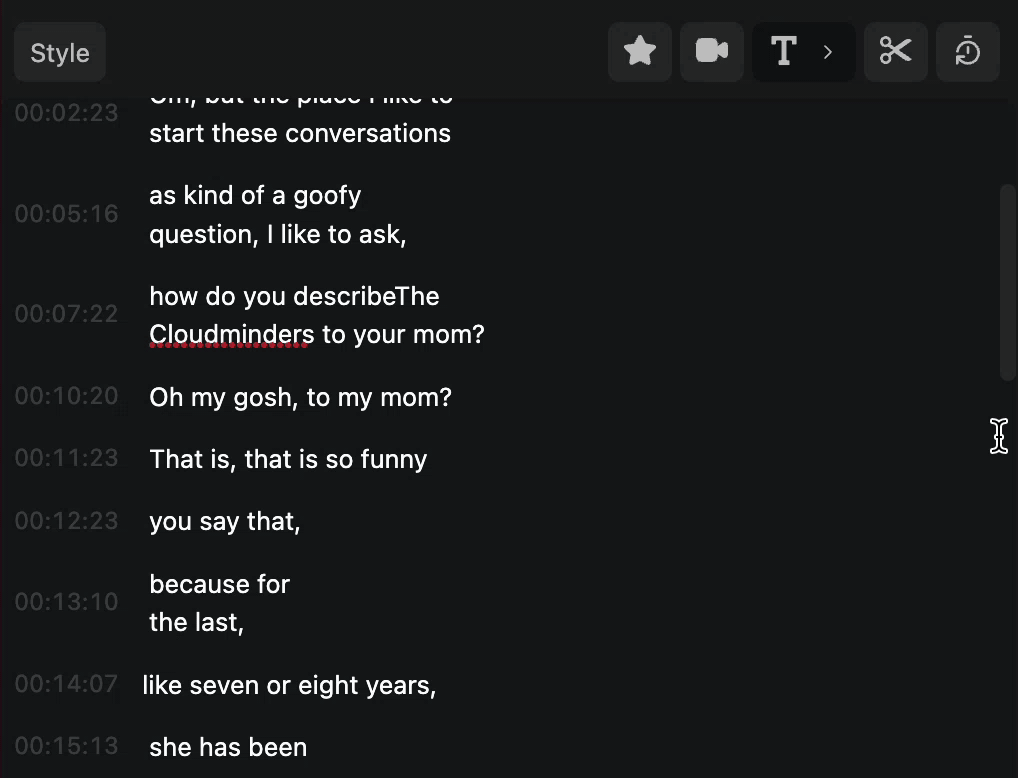Jump to timestamp 00:10:20
The image size is (1018, 778).
point(66,396)
